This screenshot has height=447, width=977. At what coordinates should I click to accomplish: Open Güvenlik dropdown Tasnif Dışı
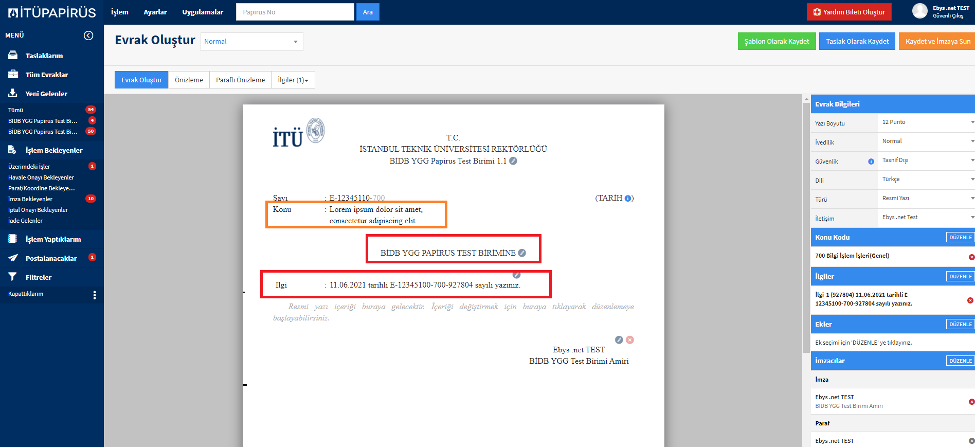pyautogui.click(x=927, y=160)
